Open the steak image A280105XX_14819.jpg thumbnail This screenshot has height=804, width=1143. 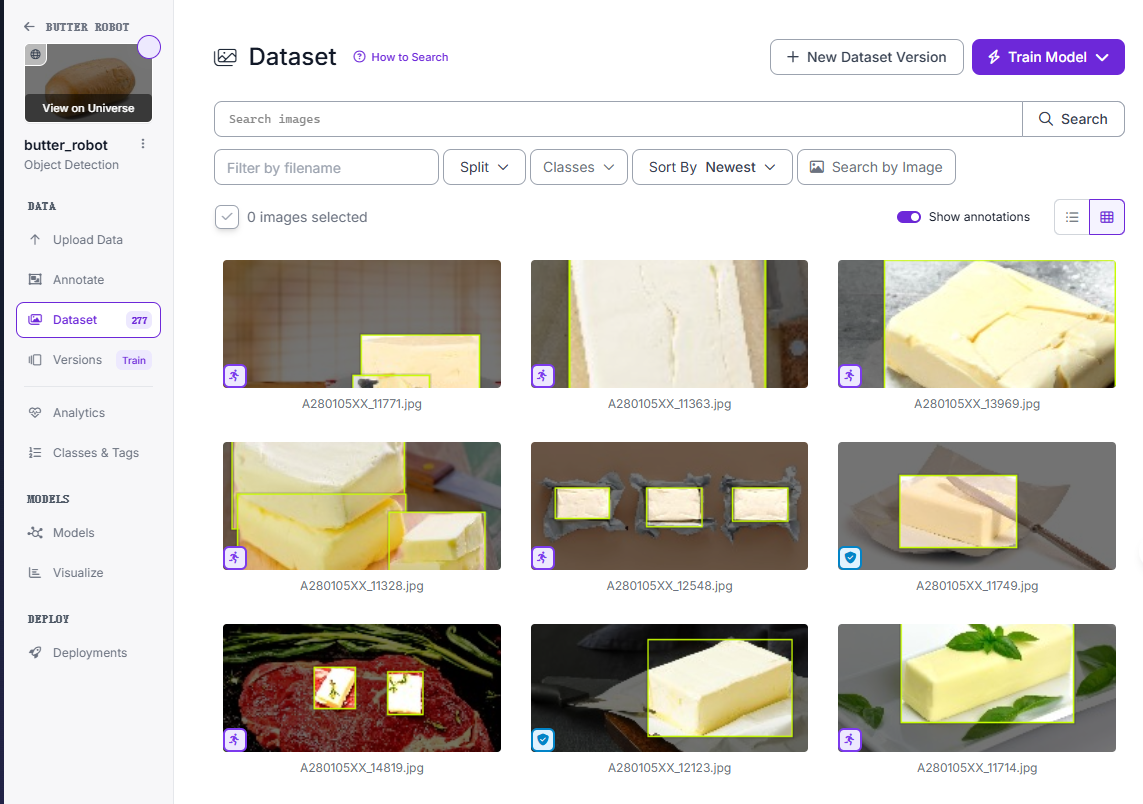(x=362, y=687)
